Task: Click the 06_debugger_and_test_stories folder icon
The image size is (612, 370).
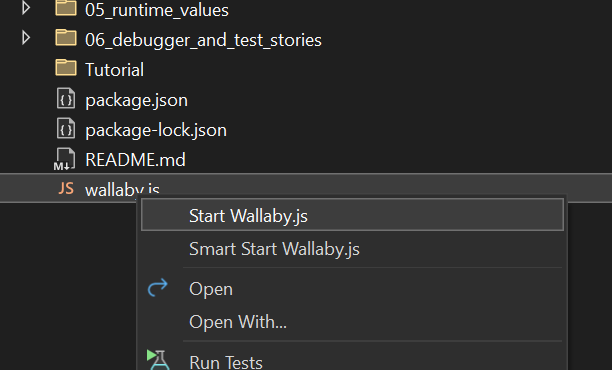Action: coord(66,38)
